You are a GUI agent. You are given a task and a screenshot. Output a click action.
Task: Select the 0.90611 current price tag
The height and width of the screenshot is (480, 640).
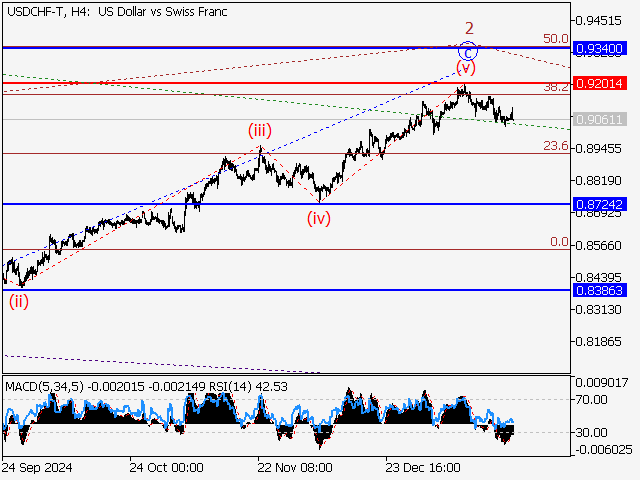pyautogui.click(x=600, y=119)
